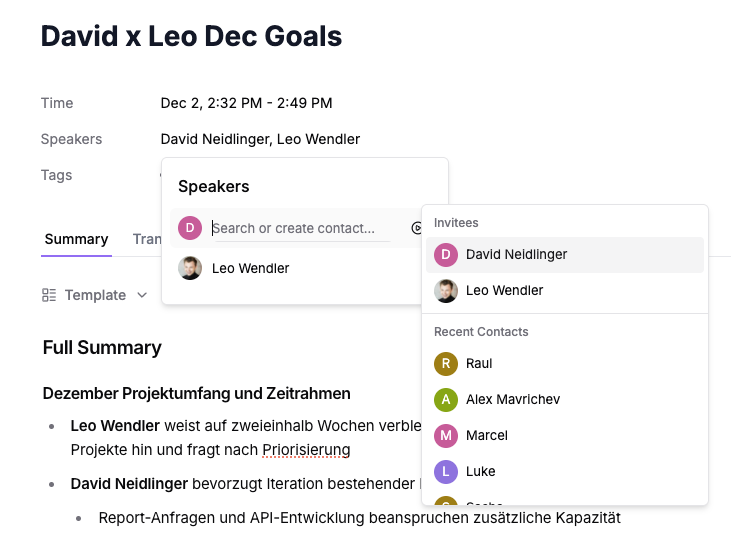Click Leo Wendler's name in the Speakers popup

[250, 268]
